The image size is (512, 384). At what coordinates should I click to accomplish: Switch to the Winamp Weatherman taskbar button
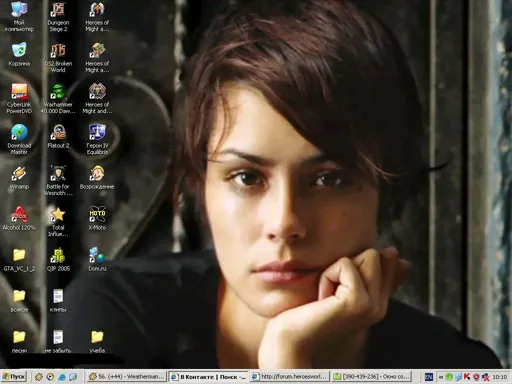(x=126, y=377)
